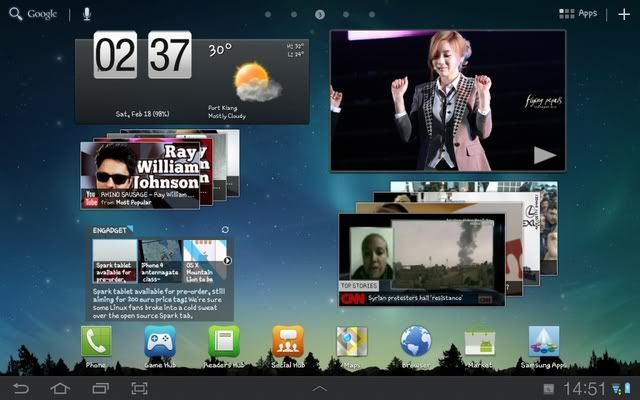The width and height of the screenshot is (640, 400).
Task: Go to Home screen via navigation bar
Action: tap(60, 387)
